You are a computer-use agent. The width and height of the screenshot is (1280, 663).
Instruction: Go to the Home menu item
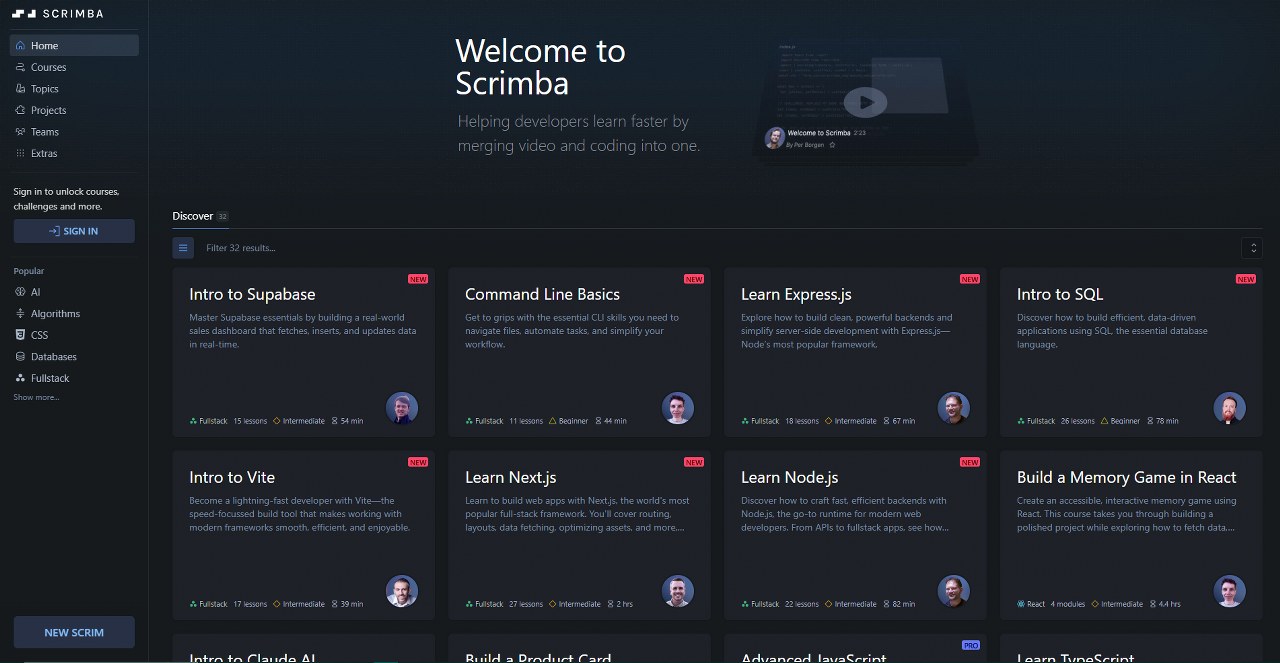[x=74, y=46]
